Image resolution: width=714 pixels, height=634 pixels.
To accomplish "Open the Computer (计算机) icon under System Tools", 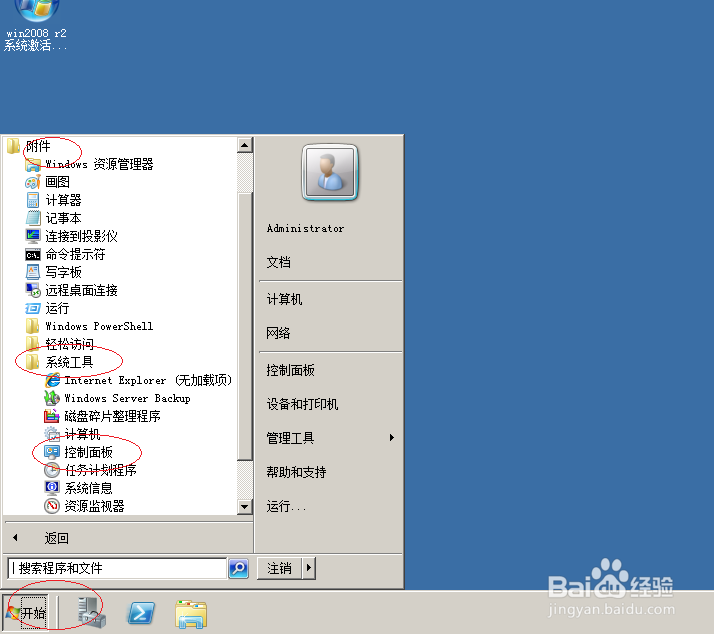I will [52, 434].
